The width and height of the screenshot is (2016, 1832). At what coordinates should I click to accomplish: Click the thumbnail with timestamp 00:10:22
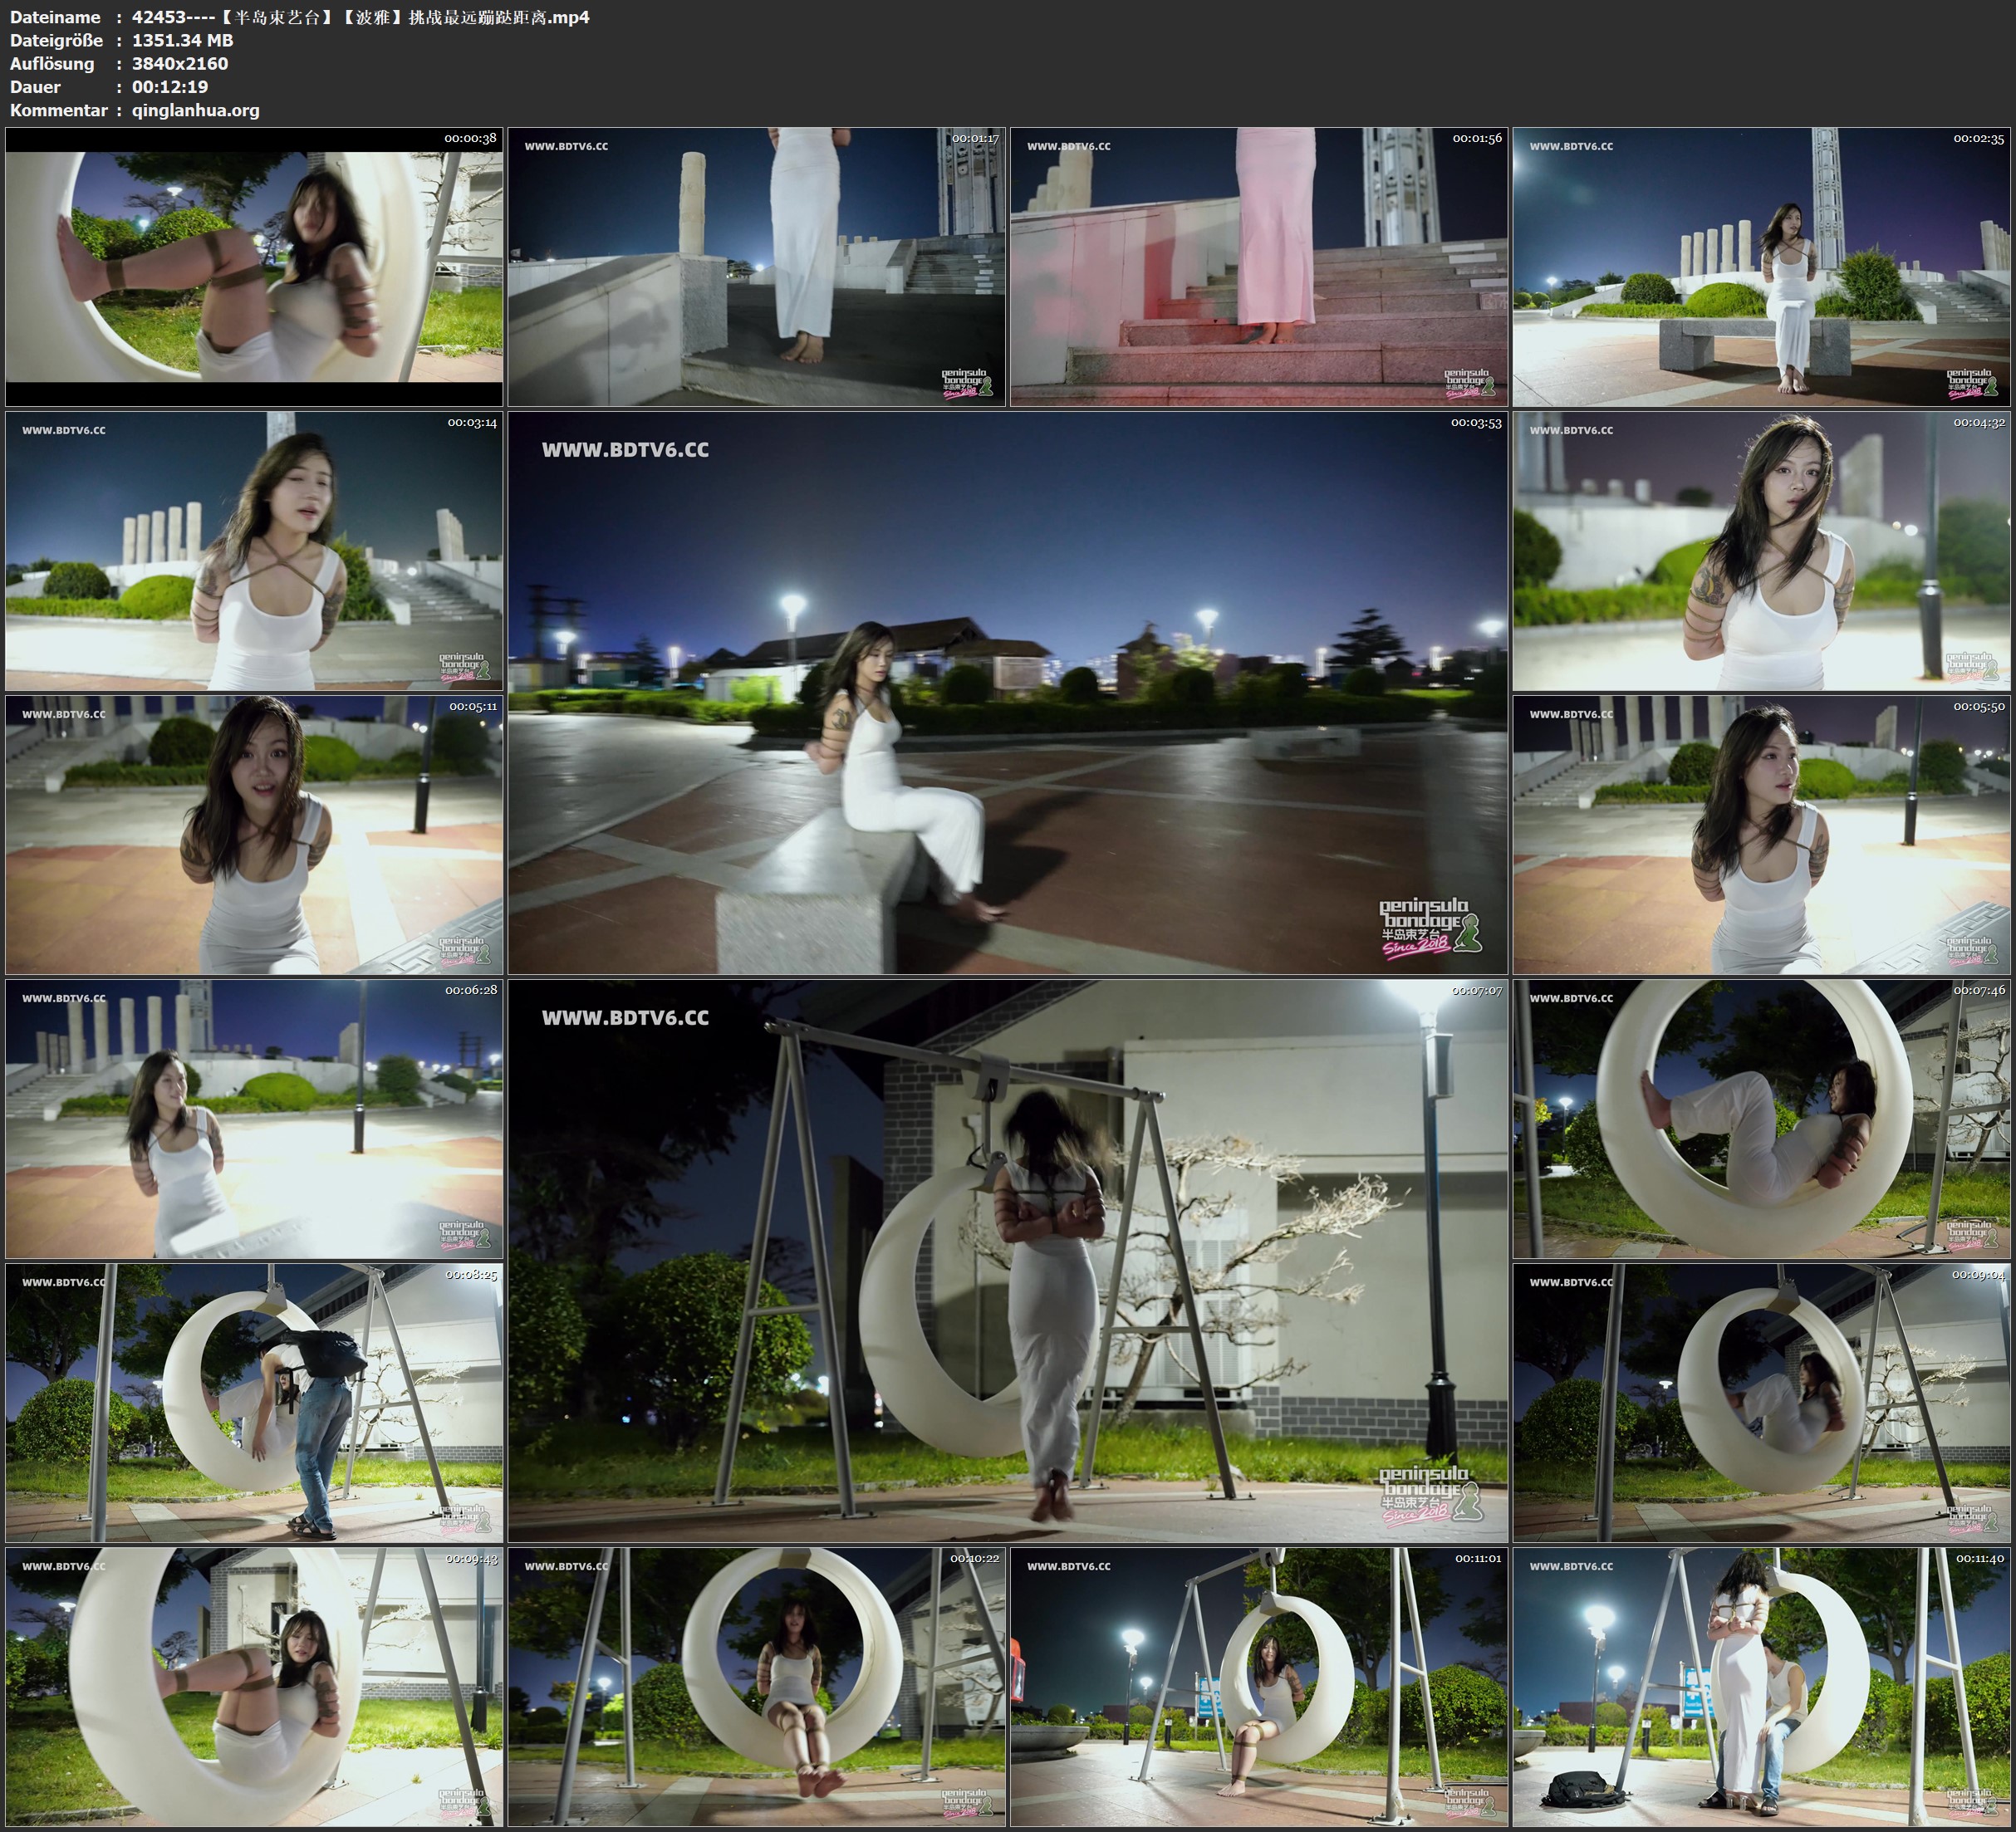tap(756, 1686)
